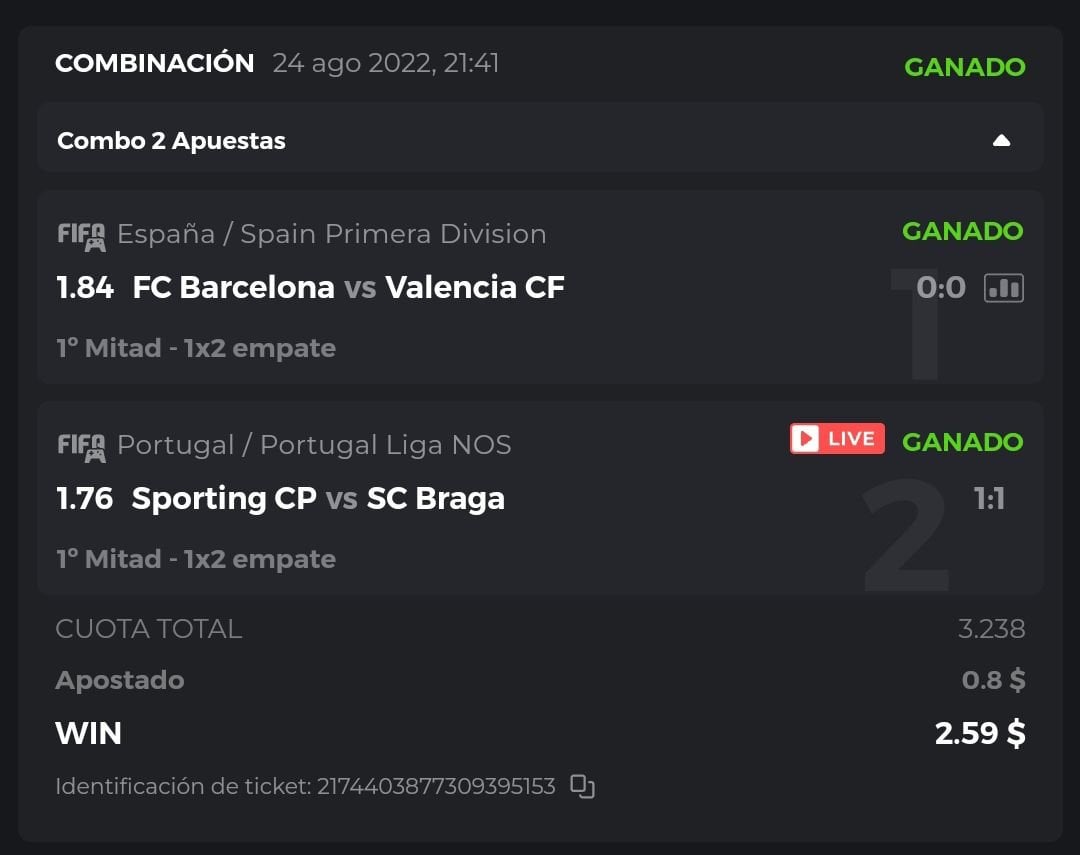Click the CUOTA TOTAL value 3.238

click(991, 629)
